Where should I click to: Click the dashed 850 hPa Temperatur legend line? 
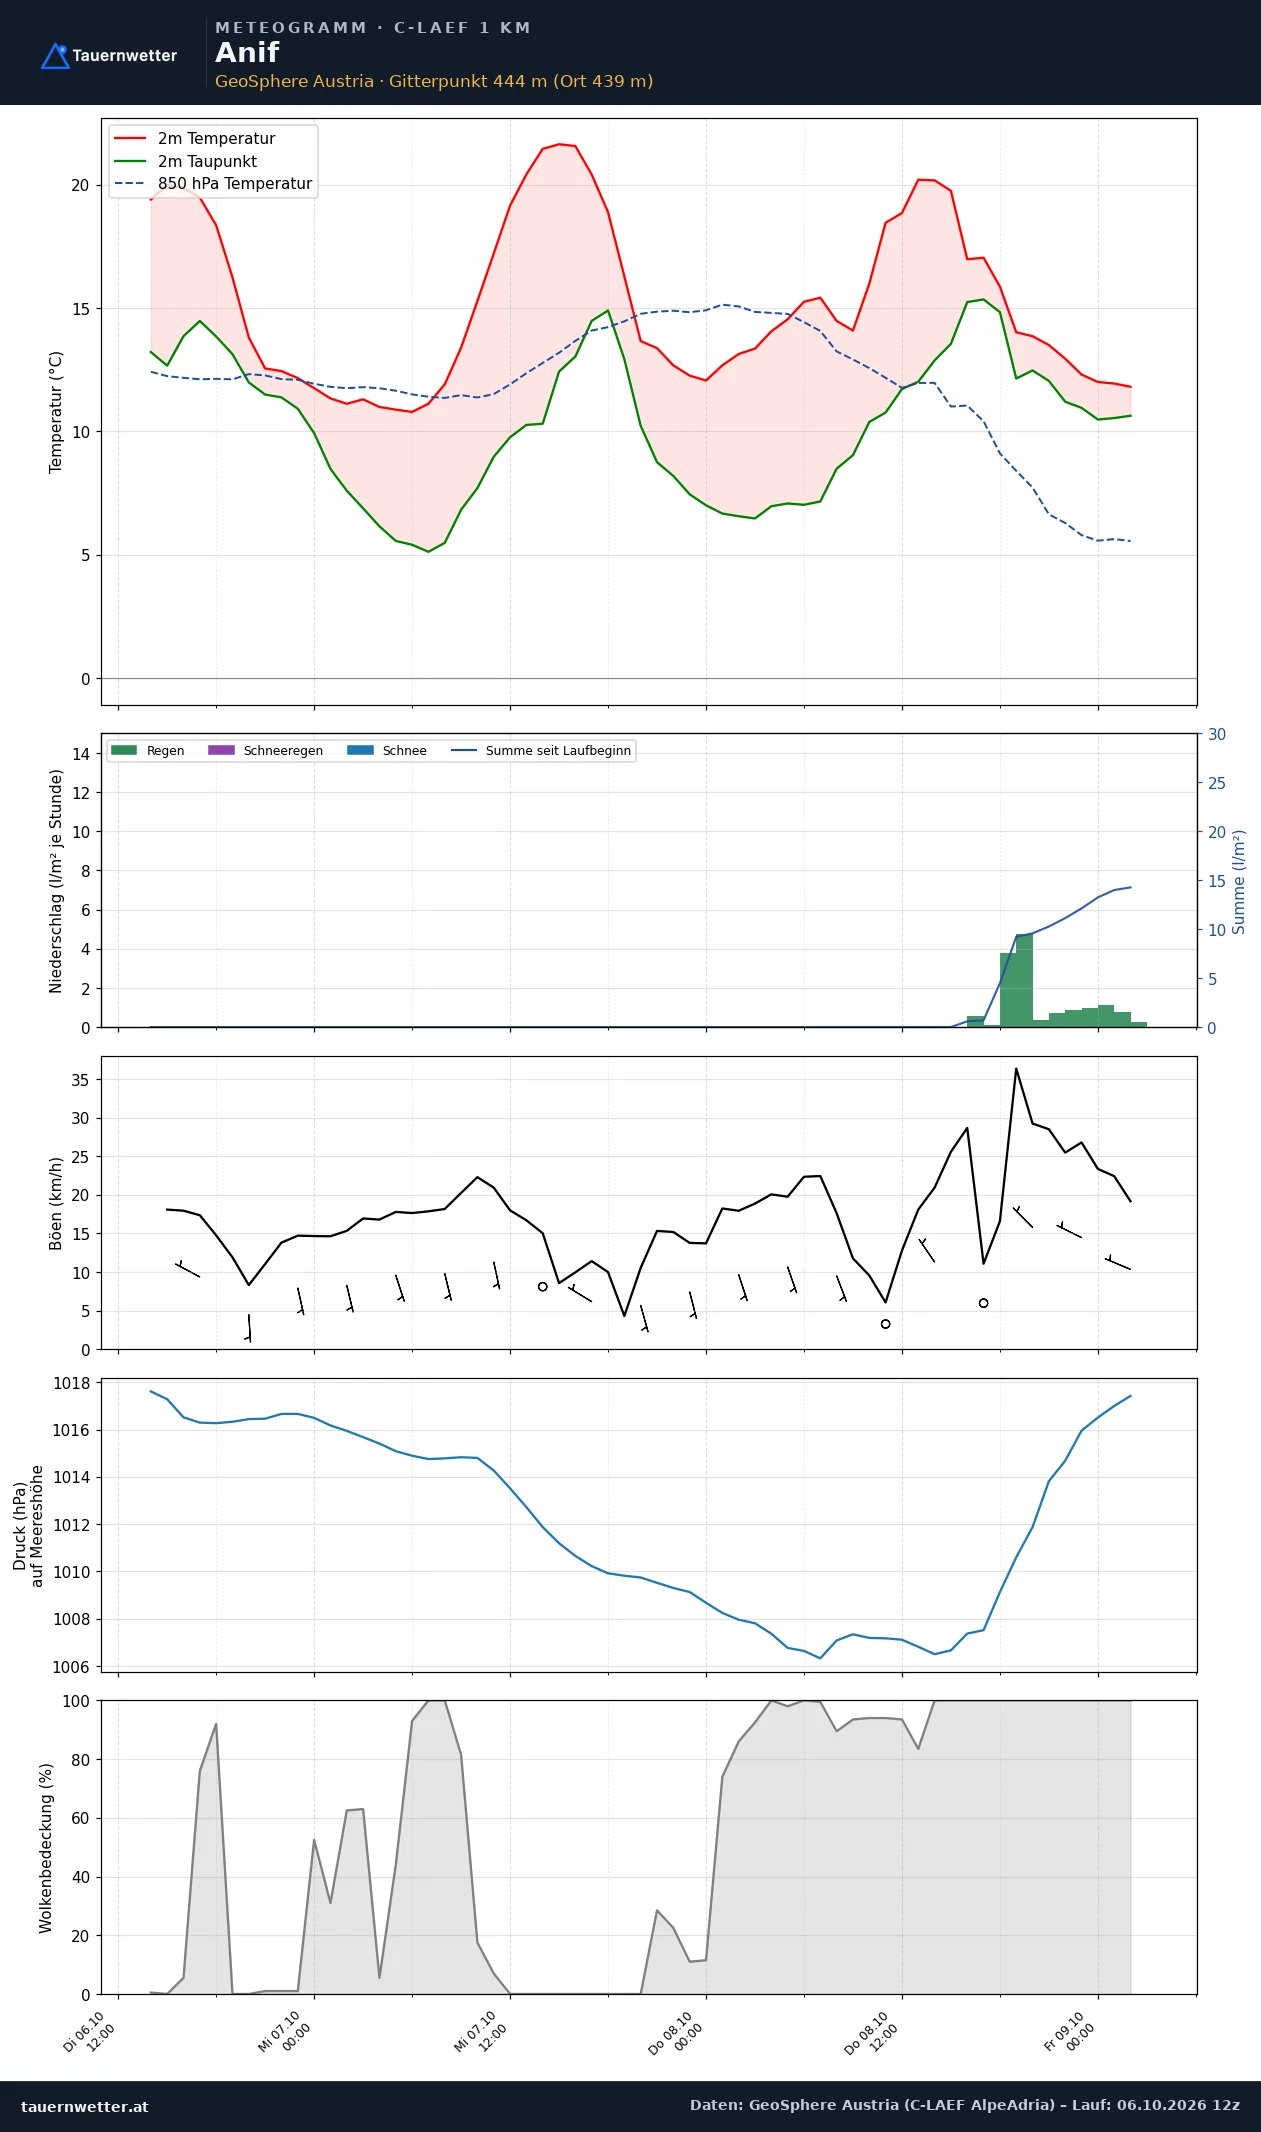[x=130, y=184]
